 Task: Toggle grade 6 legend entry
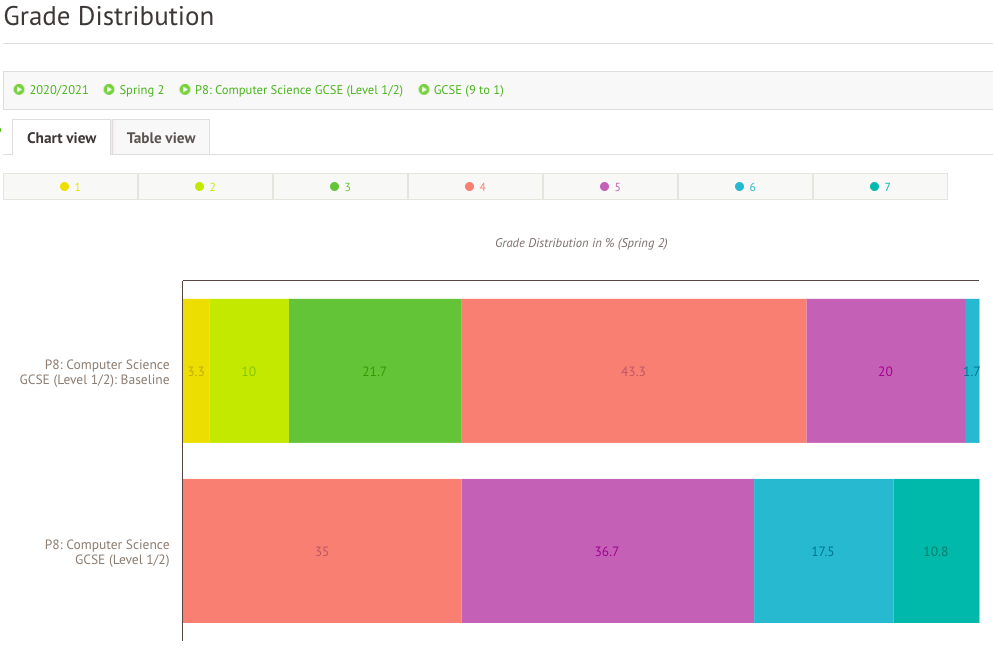(x=745, y=187)
